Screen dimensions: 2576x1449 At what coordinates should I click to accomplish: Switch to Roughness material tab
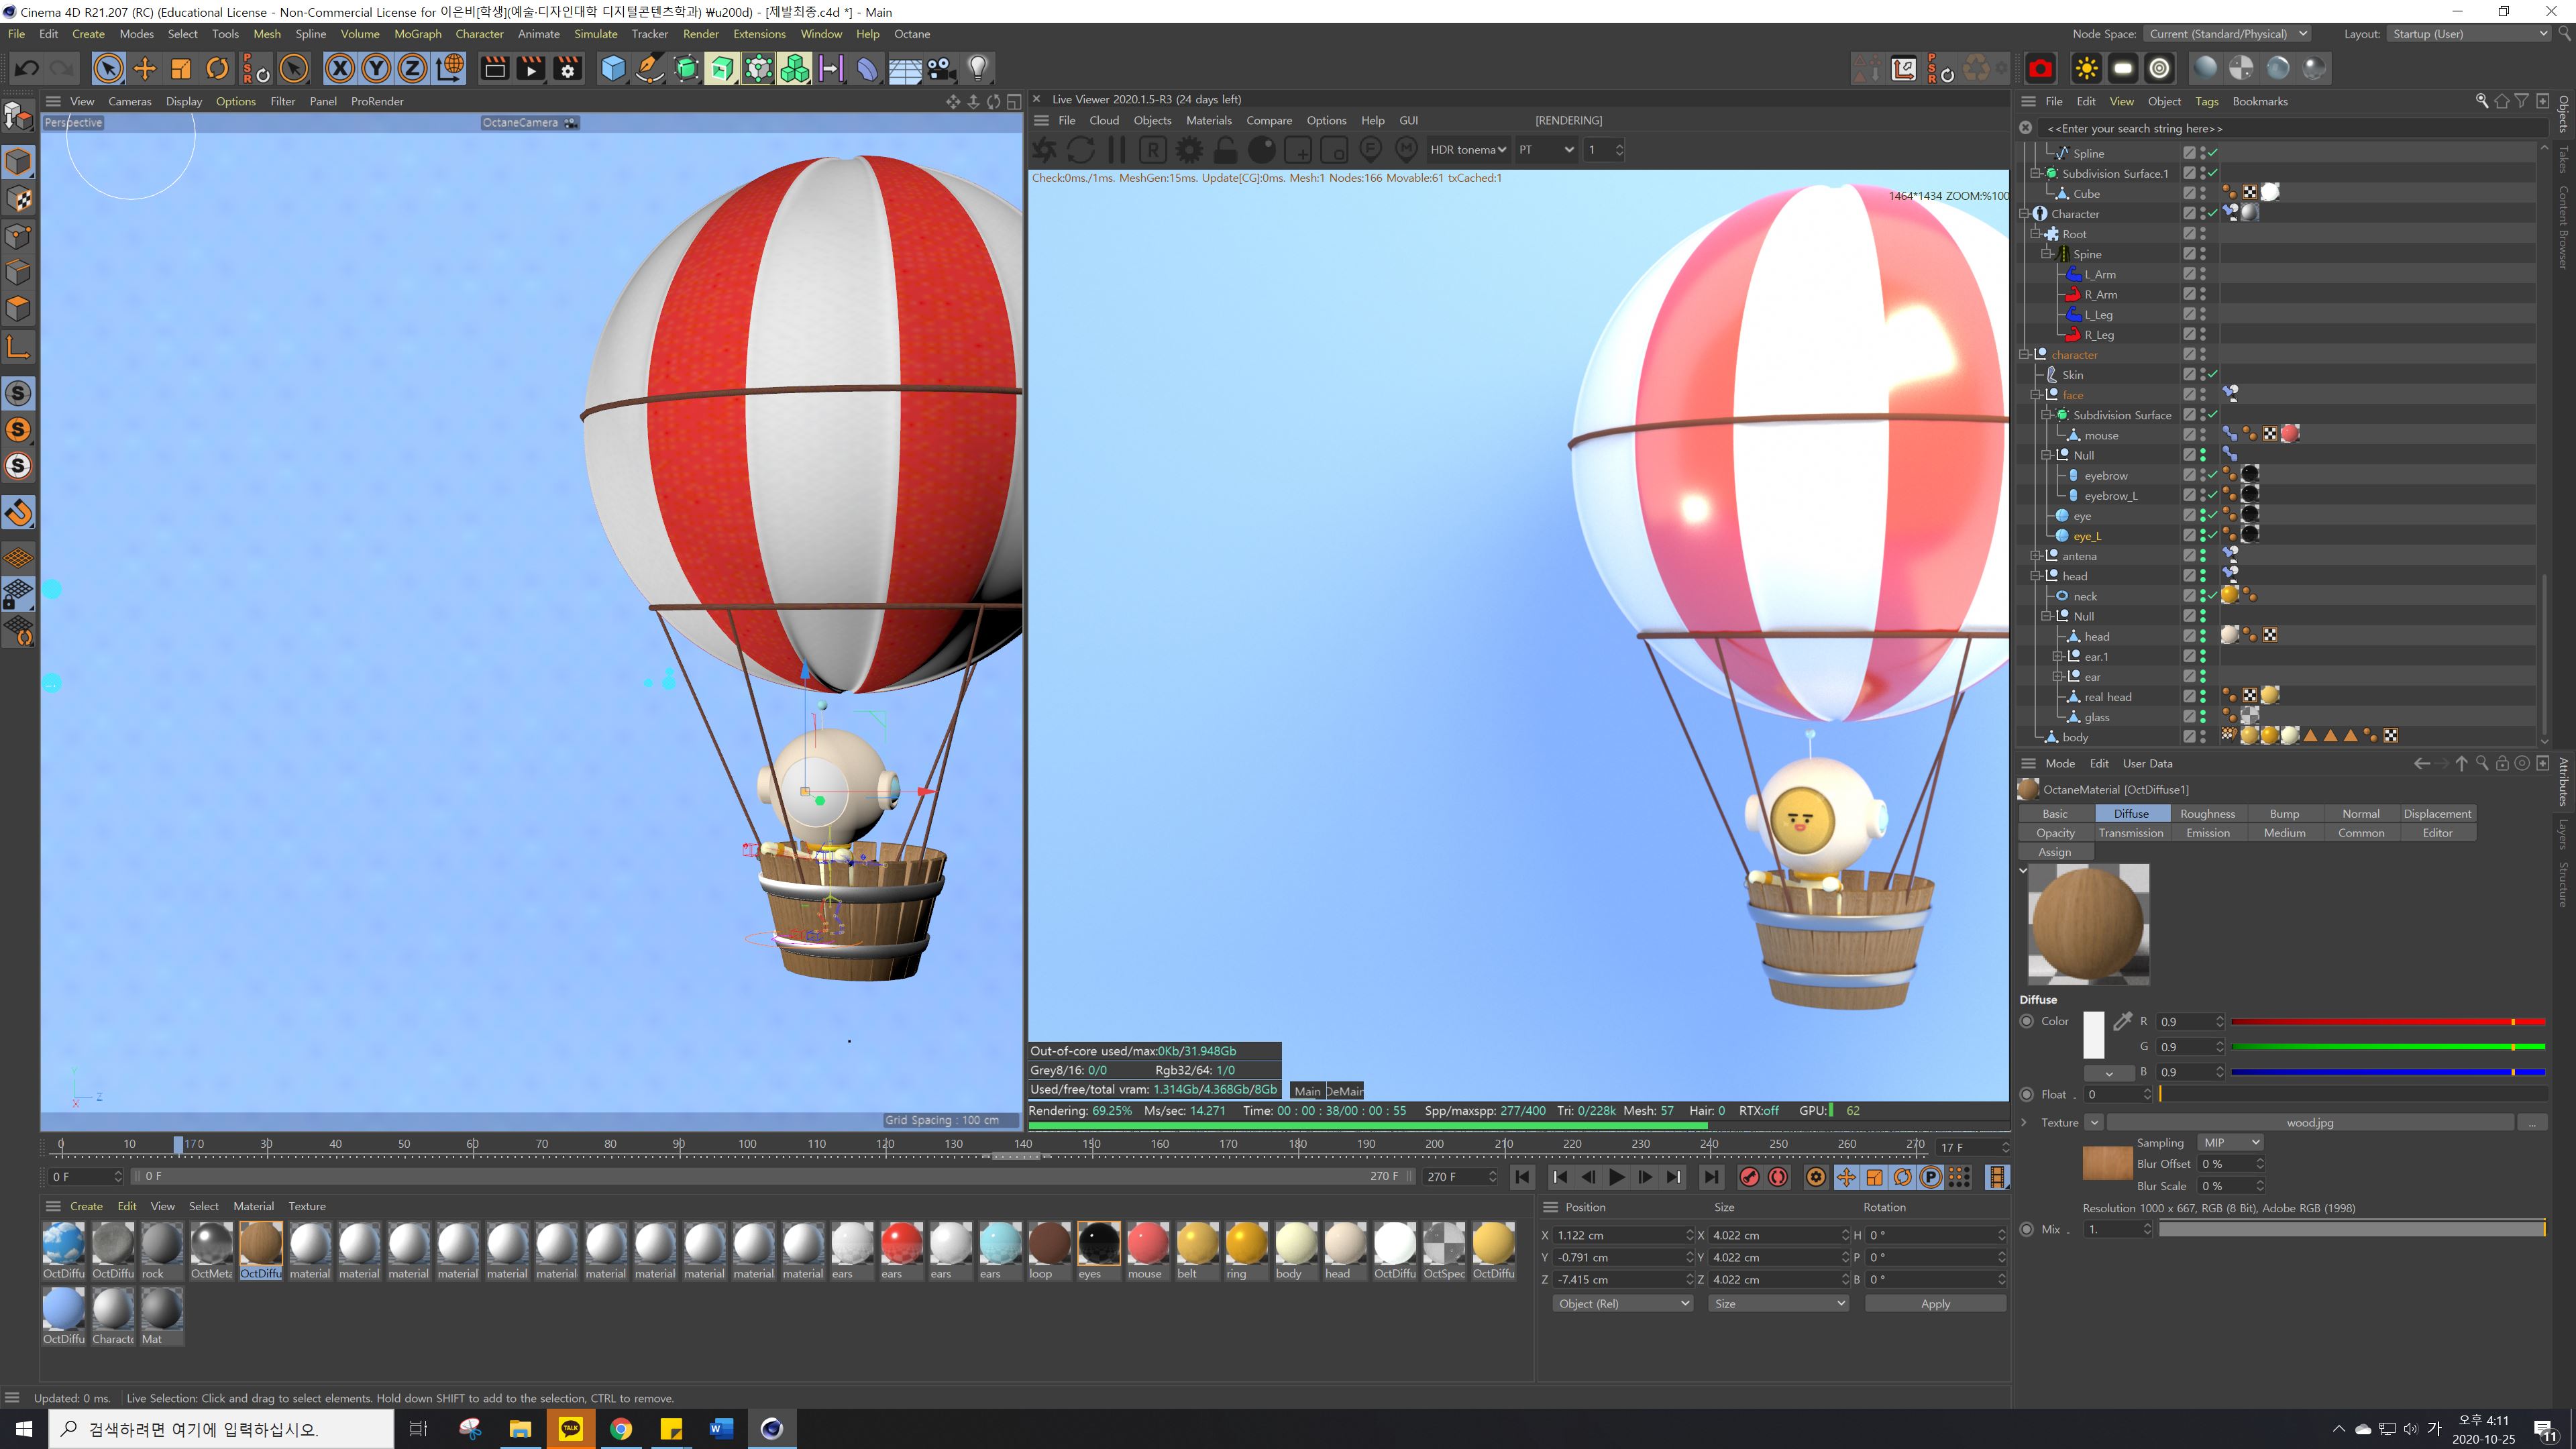point(2207,814)
